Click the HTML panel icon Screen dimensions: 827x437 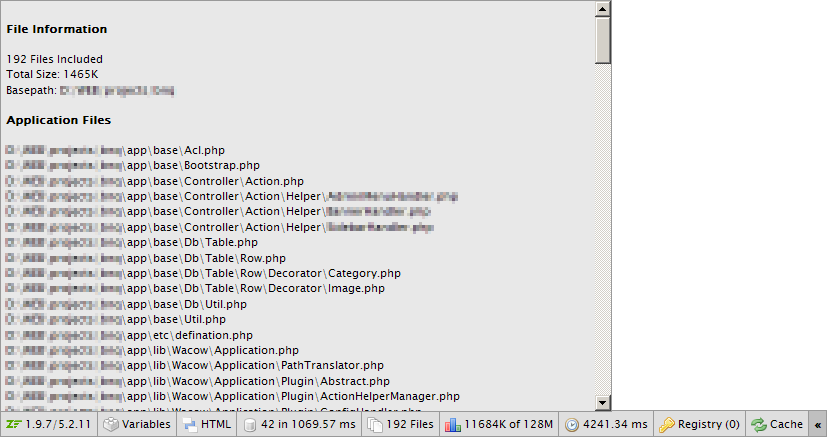coord(189,424)
